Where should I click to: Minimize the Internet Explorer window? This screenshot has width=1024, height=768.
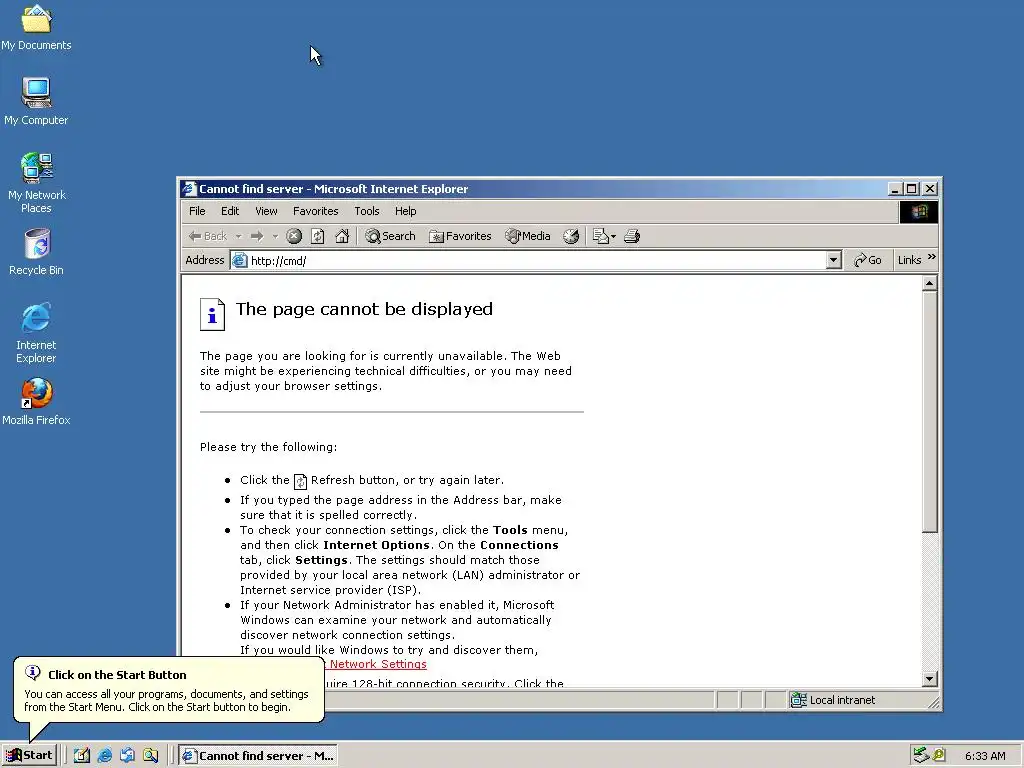coord(896,189)
